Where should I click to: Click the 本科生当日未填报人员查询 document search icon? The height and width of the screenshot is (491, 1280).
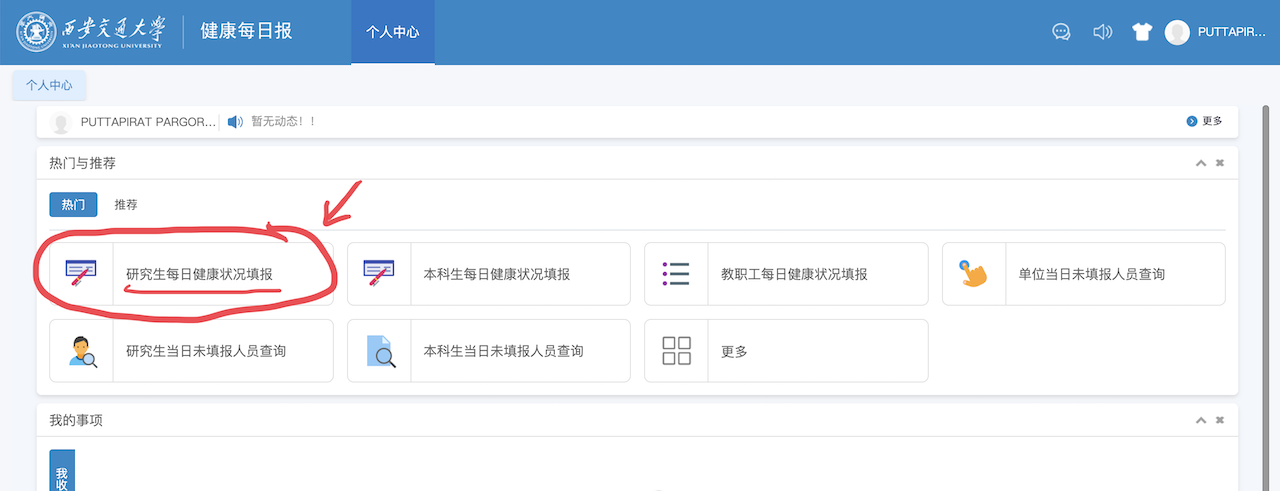coord(379,351)
